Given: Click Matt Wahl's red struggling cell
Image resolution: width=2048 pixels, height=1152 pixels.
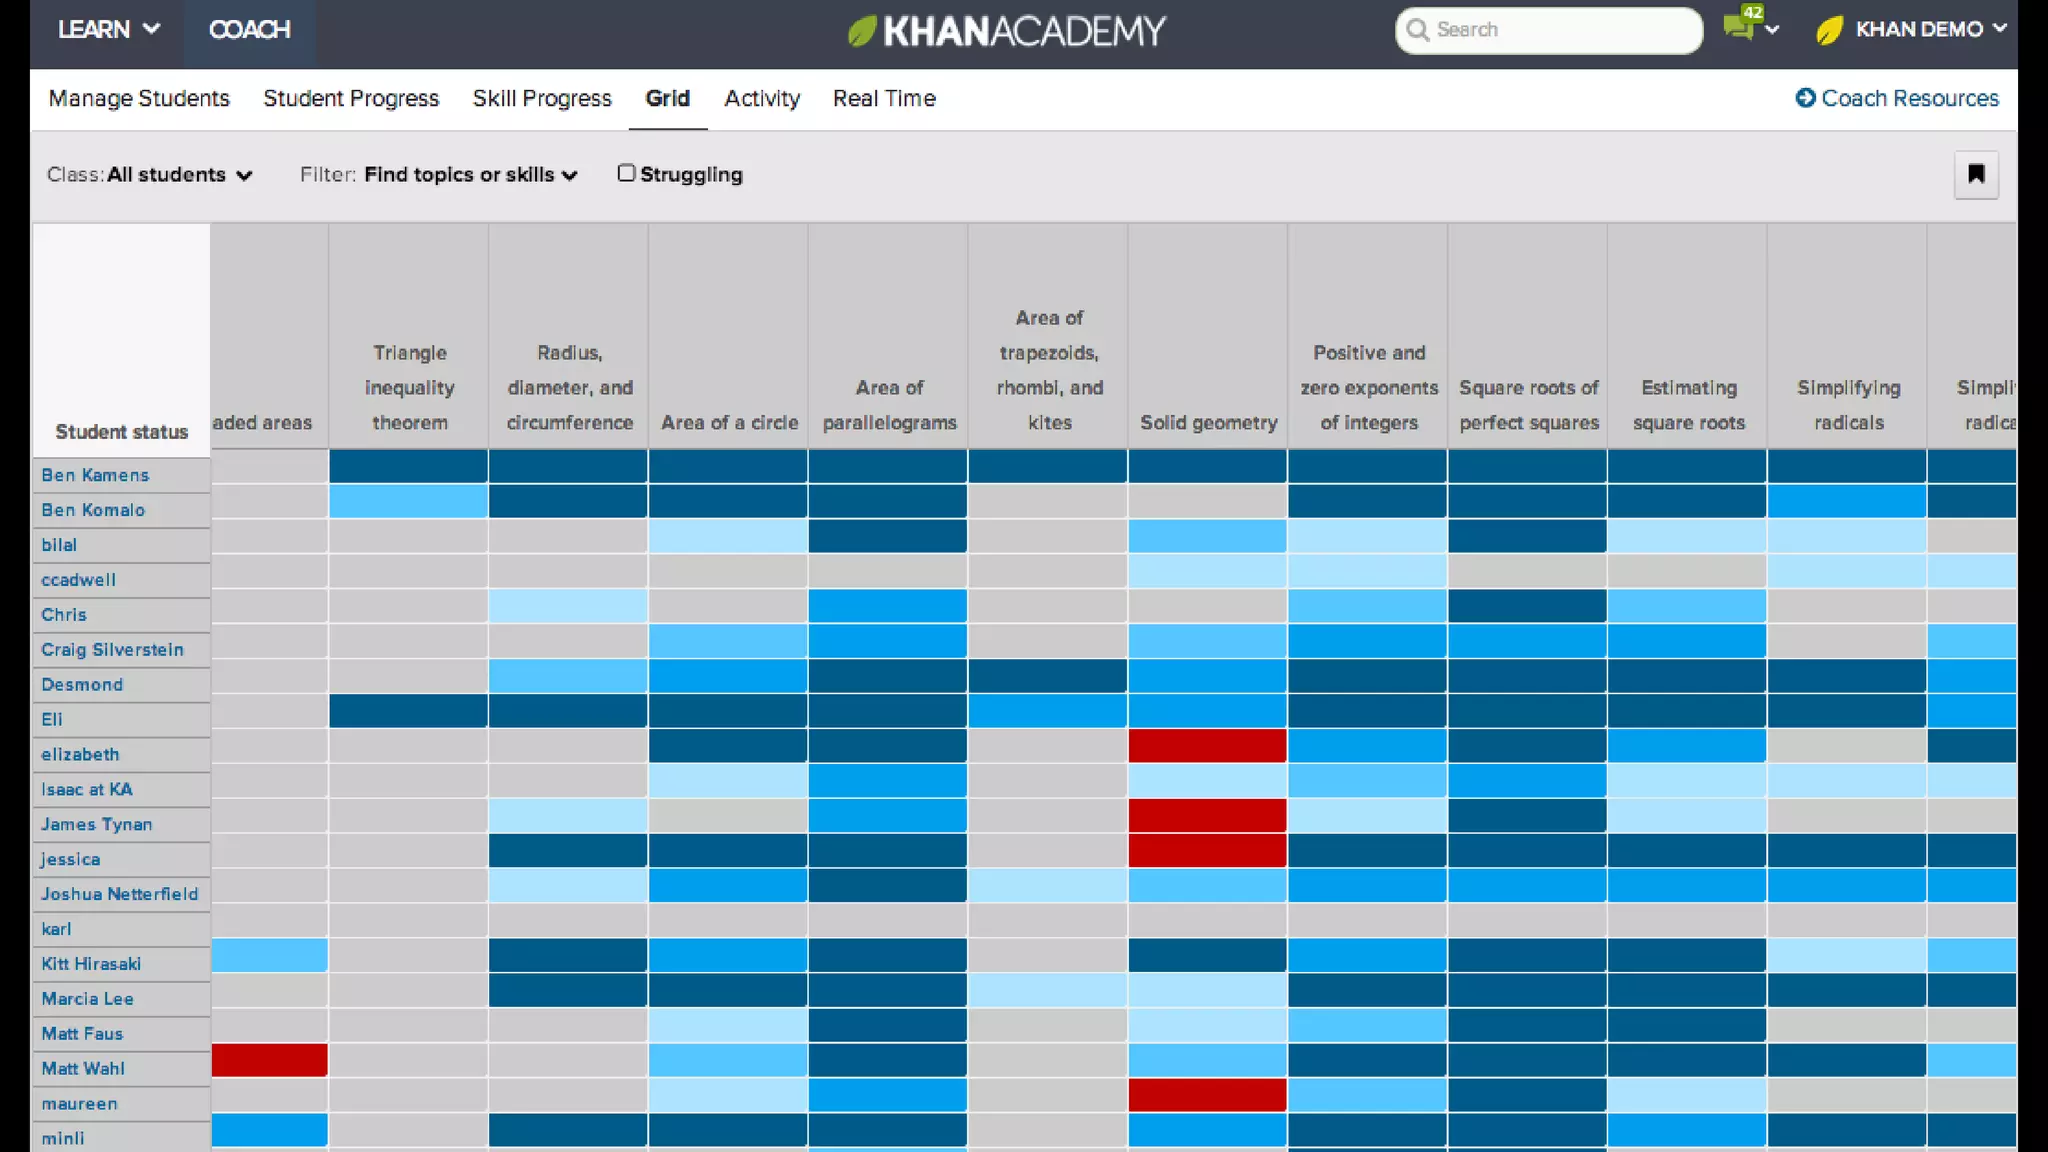Looking at the screenshot, I should pyautogui.click(x=269, y=1060).
